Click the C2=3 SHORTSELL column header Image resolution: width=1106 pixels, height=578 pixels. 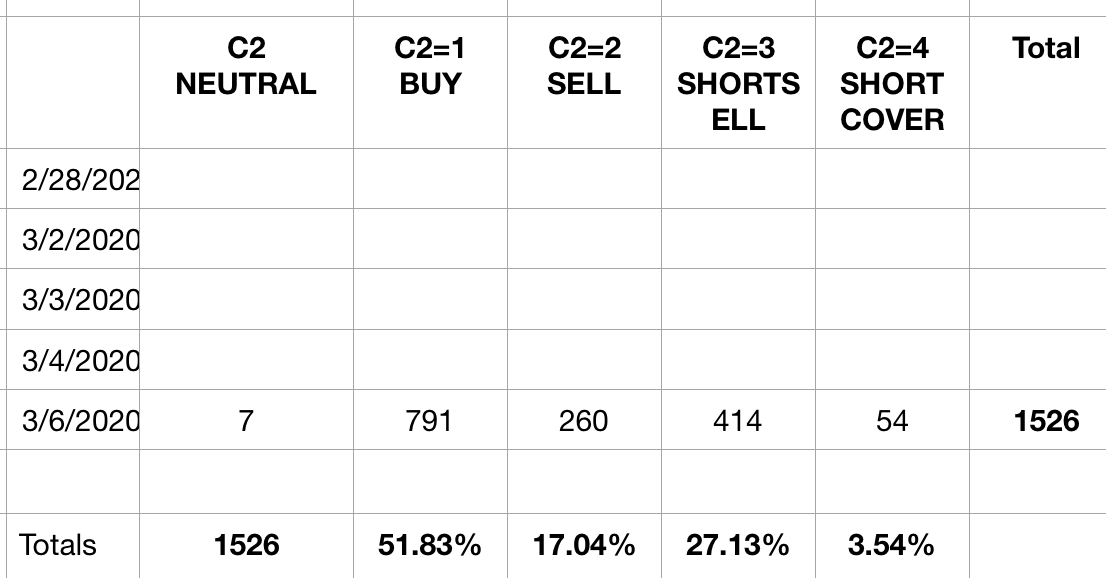[739, 84]
